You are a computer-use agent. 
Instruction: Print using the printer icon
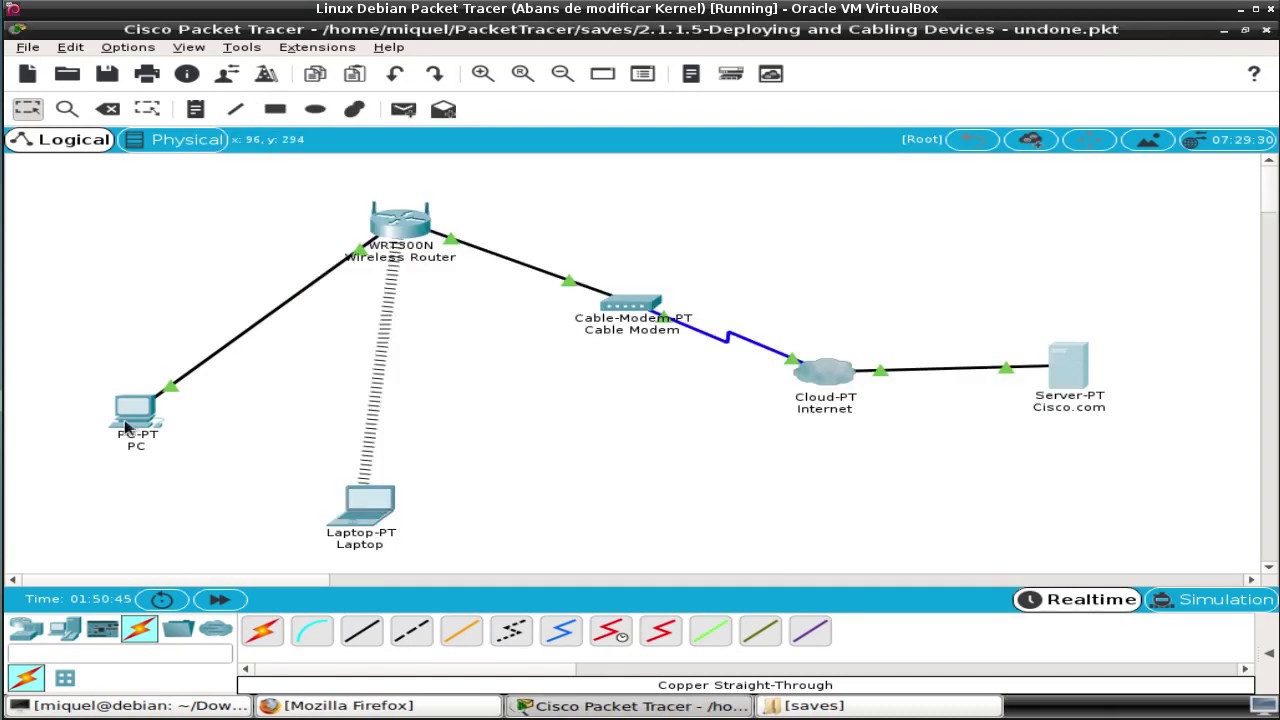click(147, 74)
